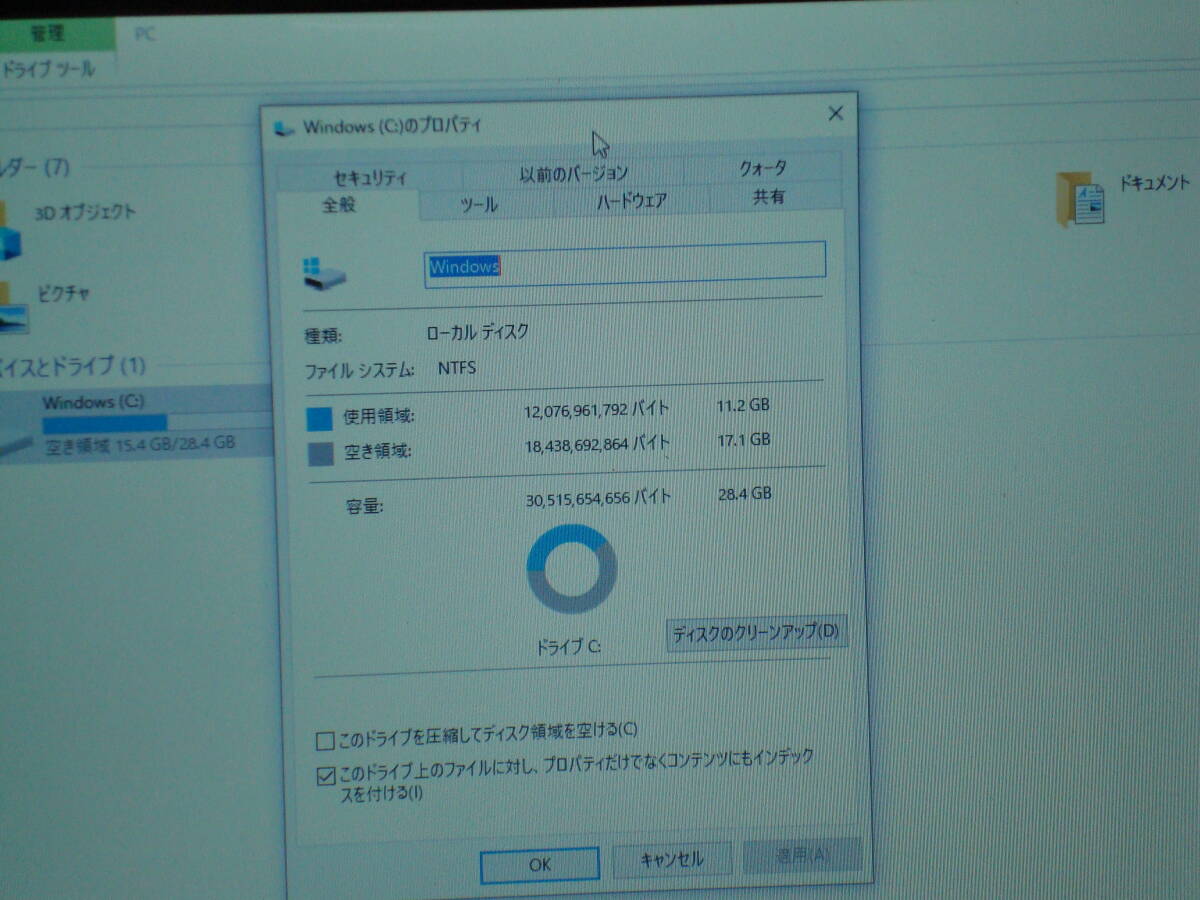Switch to the 共有 tab
1200x900 pixels.
tap(768, 197)
